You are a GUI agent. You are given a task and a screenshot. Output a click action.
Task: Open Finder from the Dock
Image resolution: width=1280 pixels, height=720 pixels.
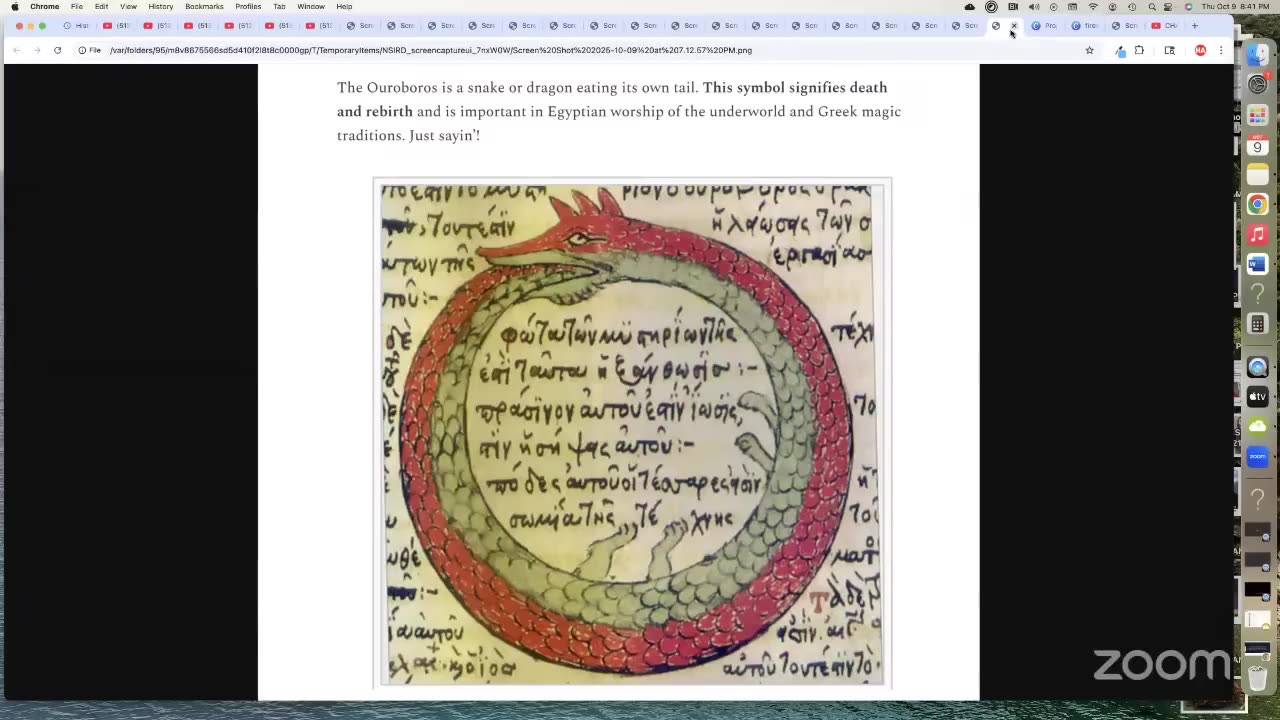click(1258, 56)
